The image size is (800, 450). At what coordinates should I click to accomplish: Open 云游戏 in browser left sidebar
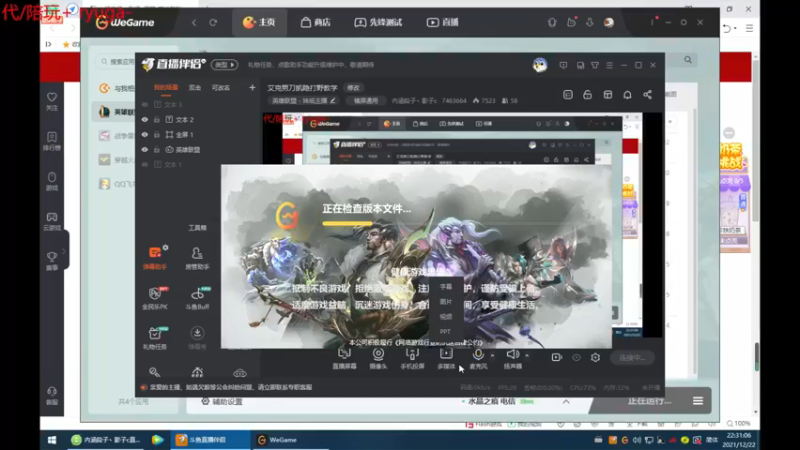click(x=52, y=221)
